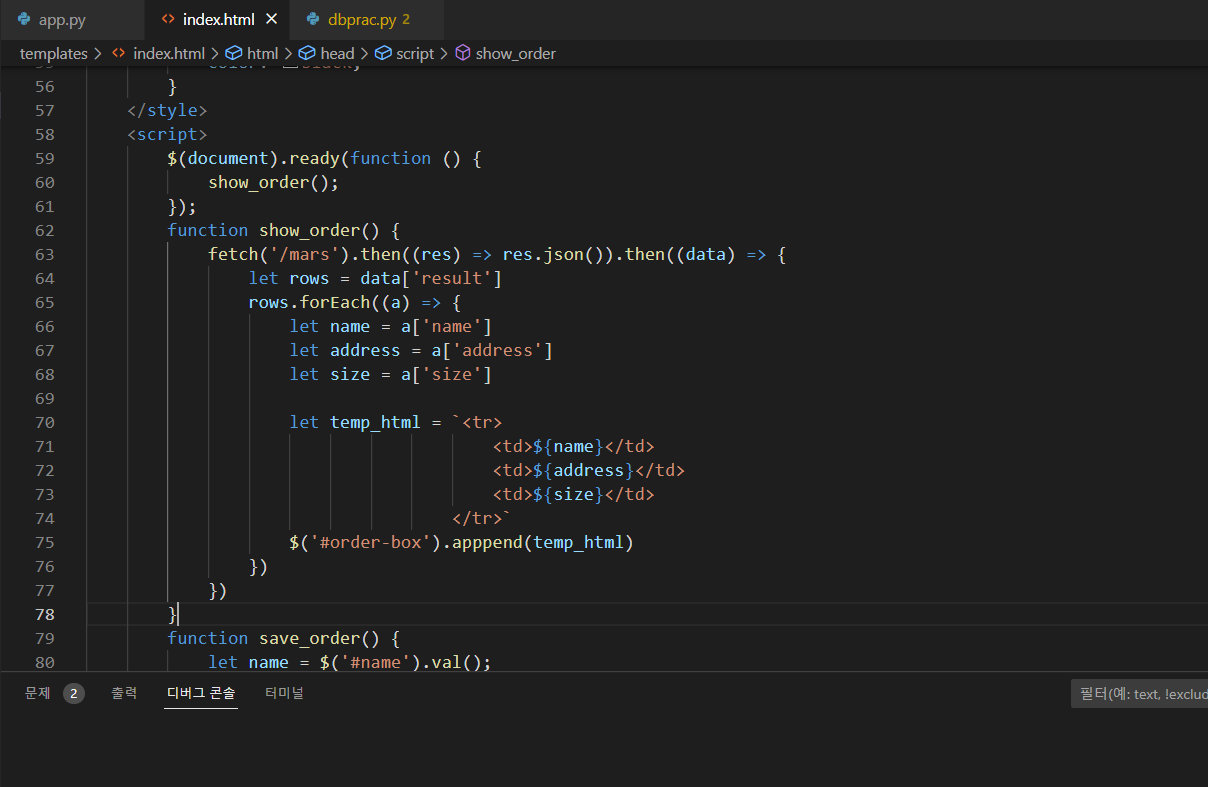The width and height of the screenshot is (1208, 787).
Task: Click the Python icon on app.py tab
Action: coord(24,19)
